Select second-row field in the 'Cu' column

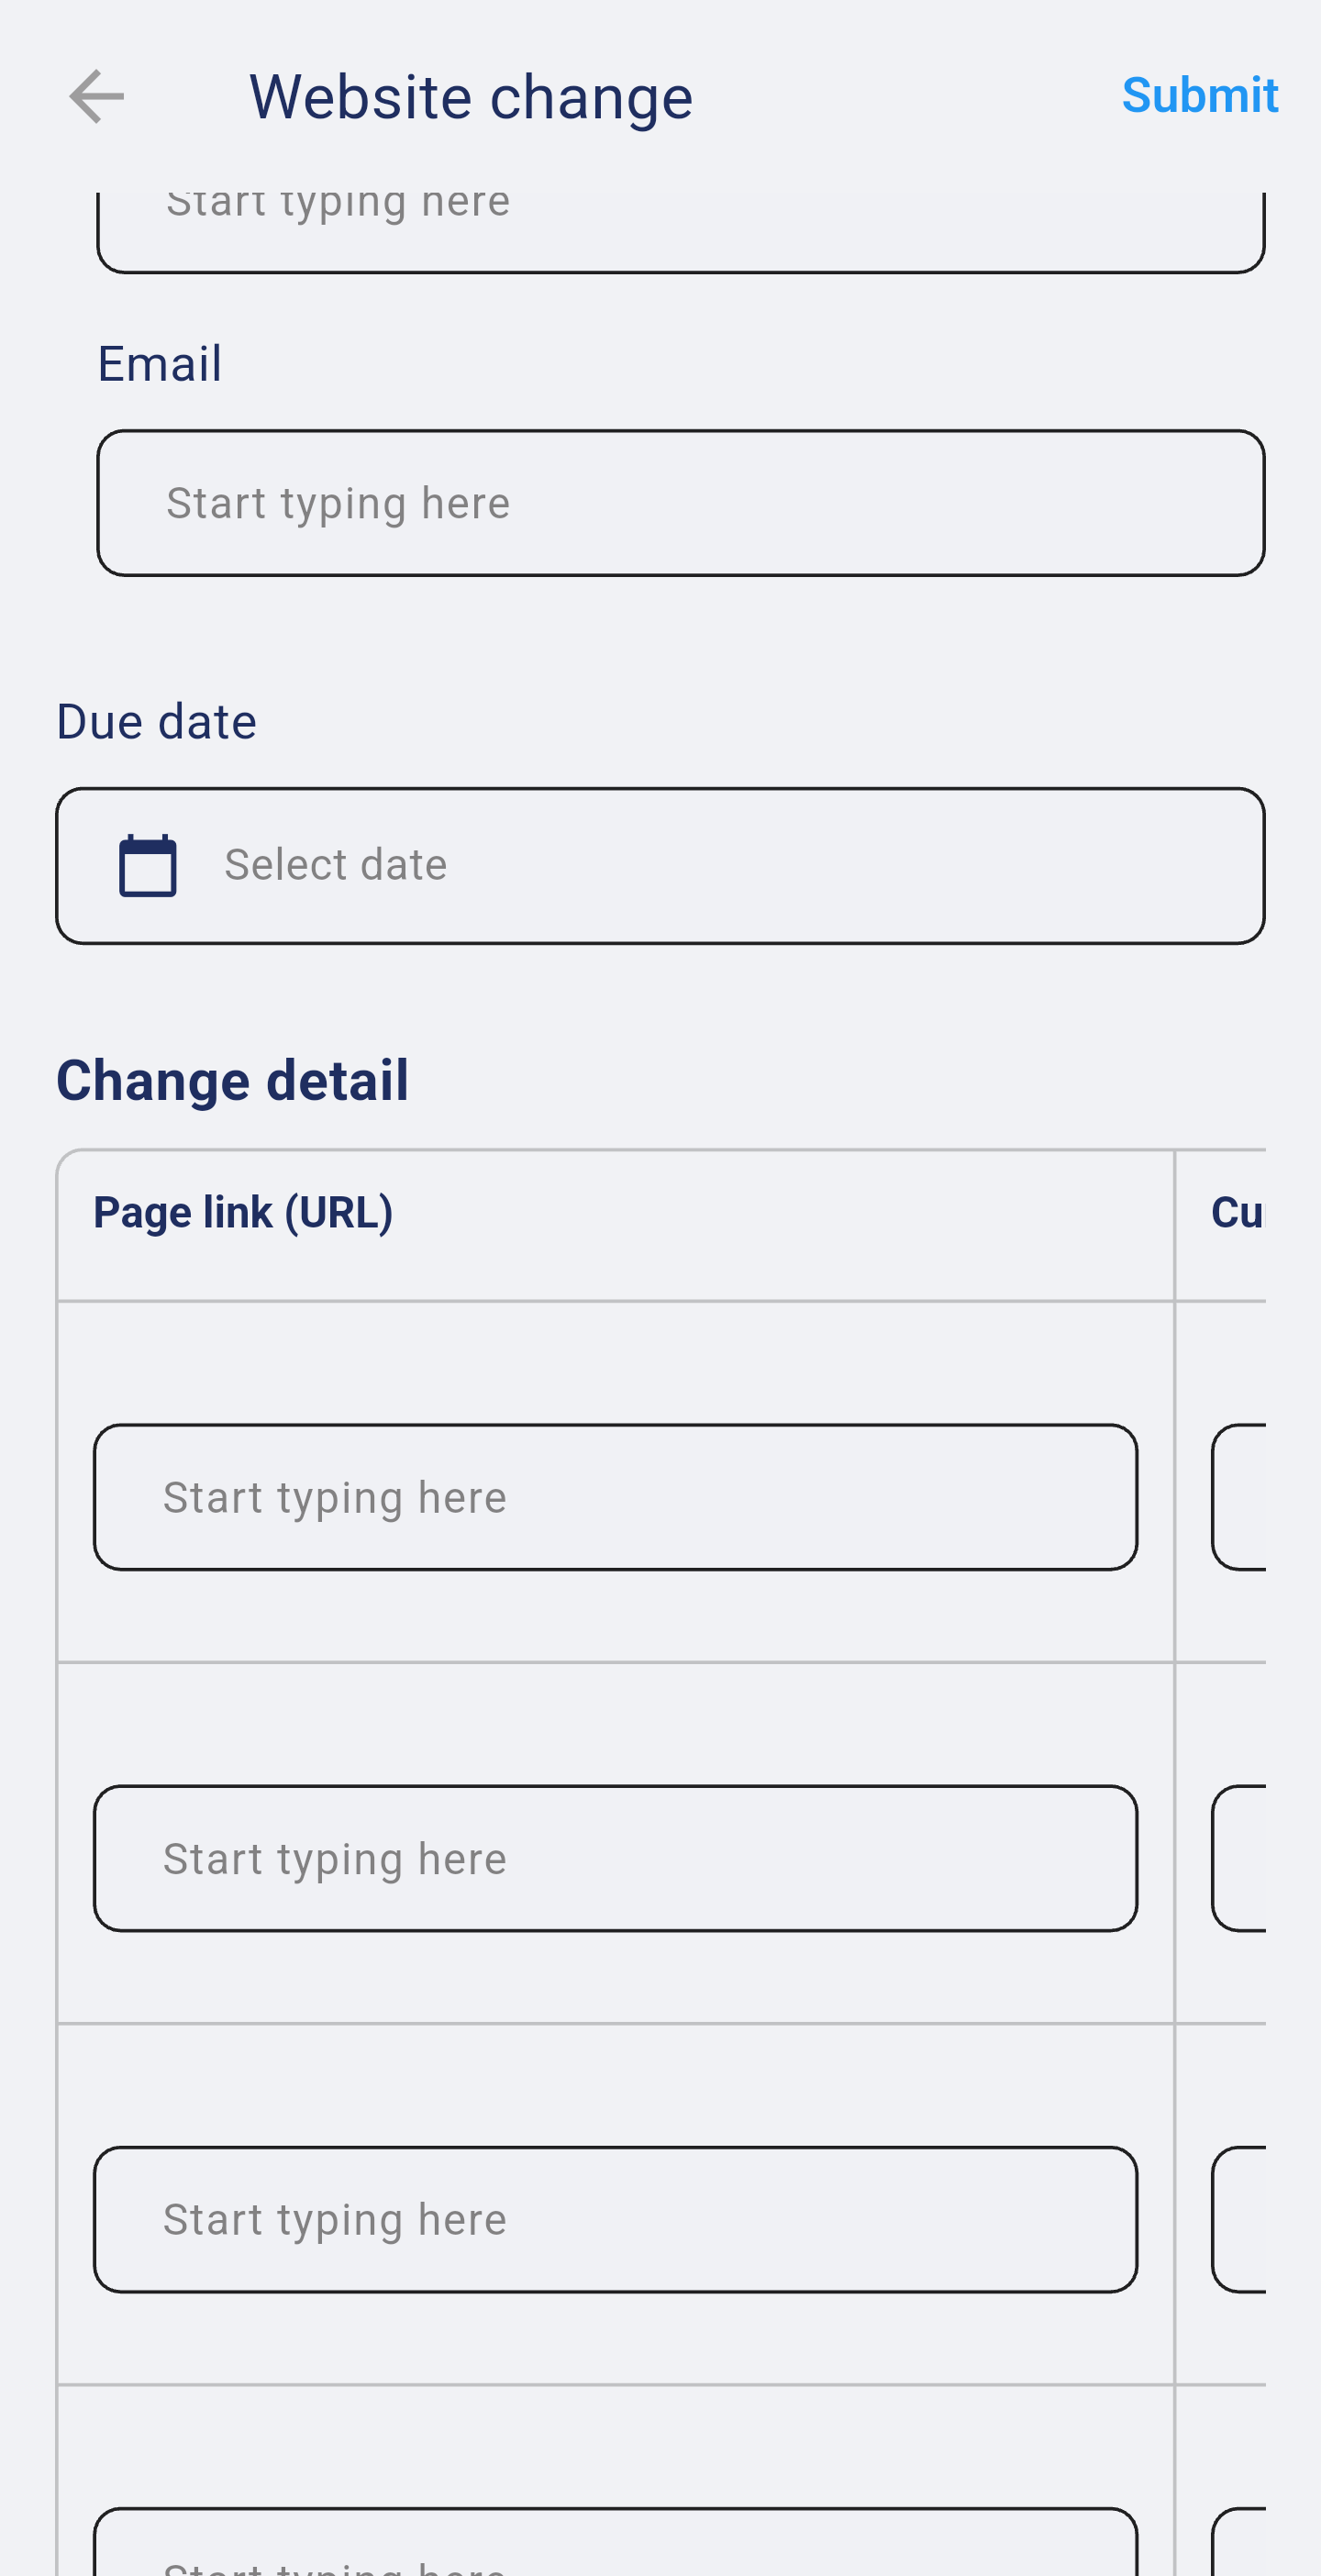(x=1240, y=1858)
